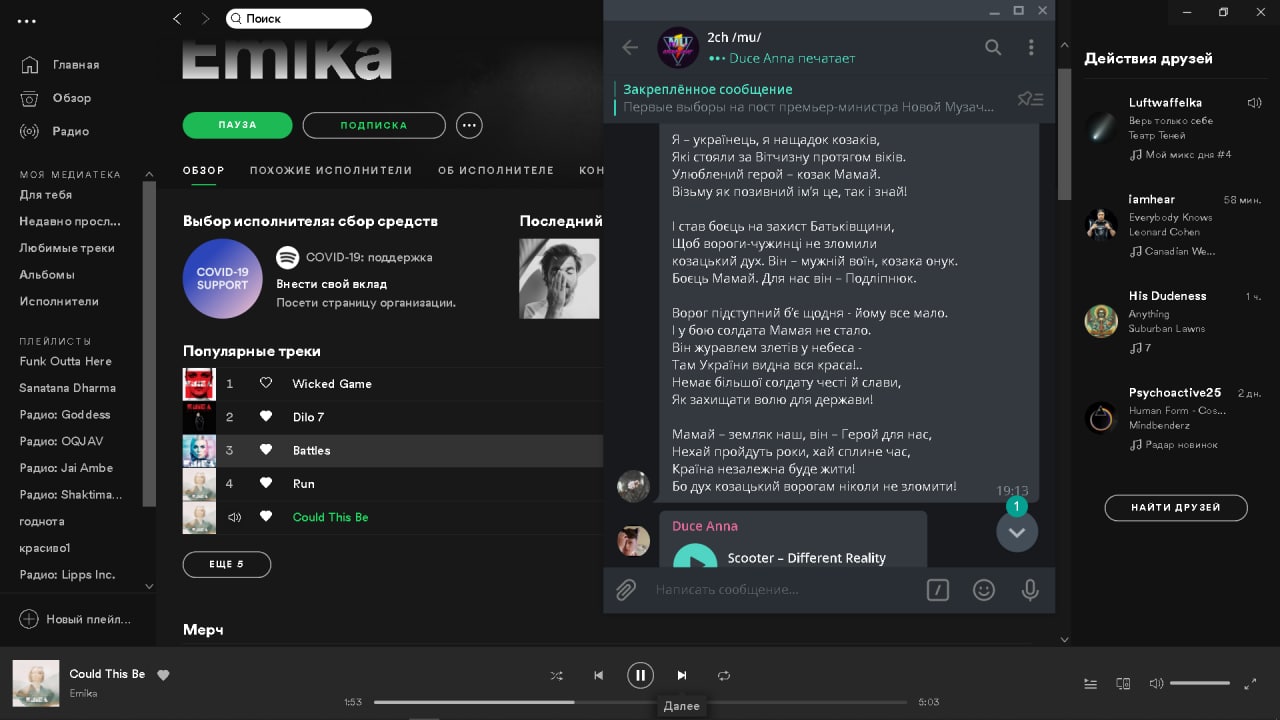Open Telegram chat options menu
Image resolution: width=1280 pixels, height=720 pixels.
click(1031, 47)
